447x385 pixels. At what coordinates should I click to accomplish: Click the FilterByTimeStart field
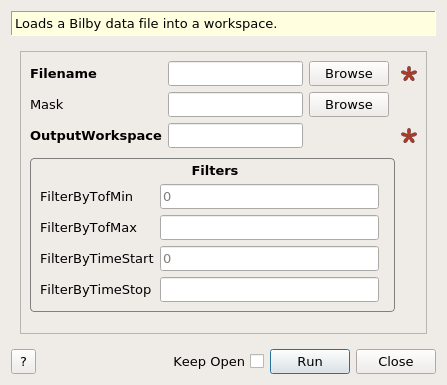tap(269, 259)
